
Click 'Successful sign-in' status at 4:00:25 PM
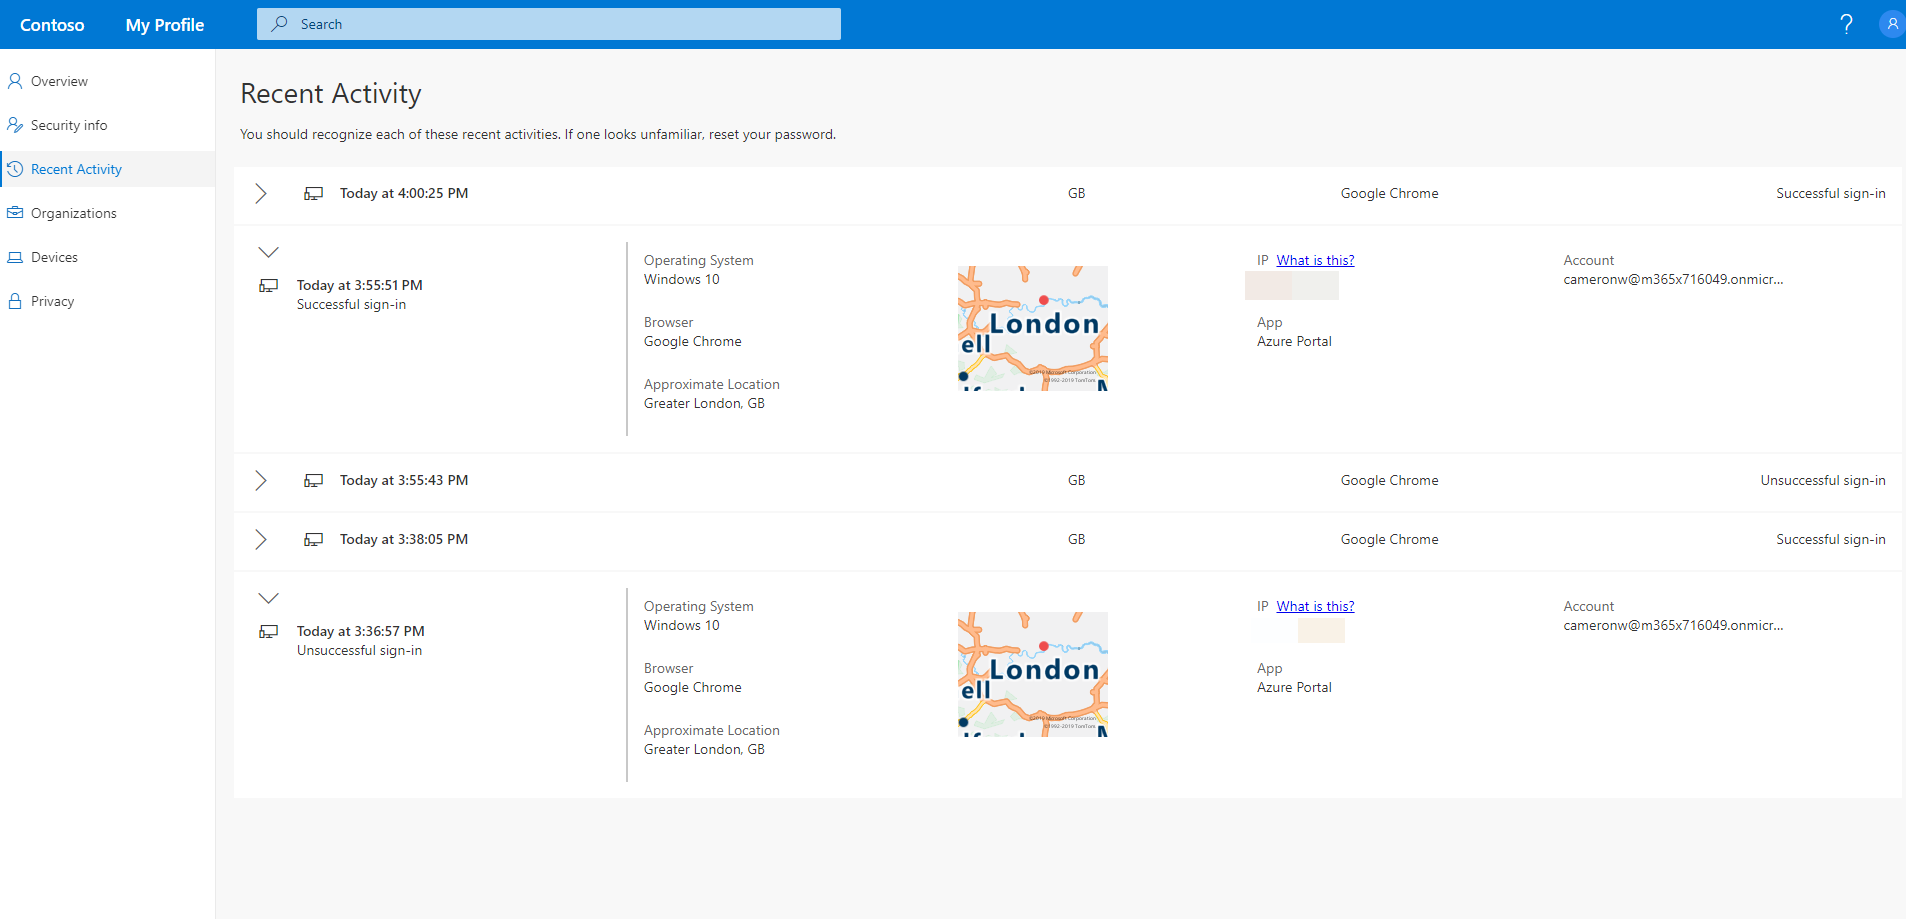tap(1831, 193)
